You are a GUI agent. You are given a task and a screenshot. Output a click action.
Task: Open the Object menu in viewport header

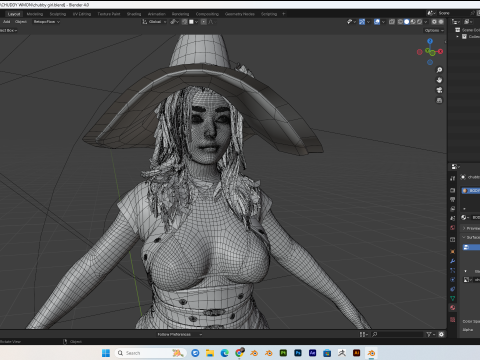point(21,22)
